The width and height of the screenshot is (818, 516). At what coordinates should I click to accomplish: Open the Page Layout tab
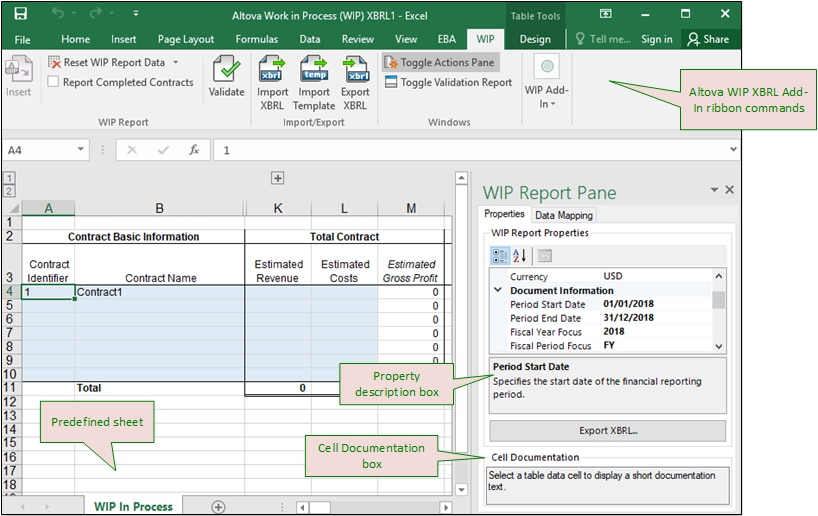186,39
